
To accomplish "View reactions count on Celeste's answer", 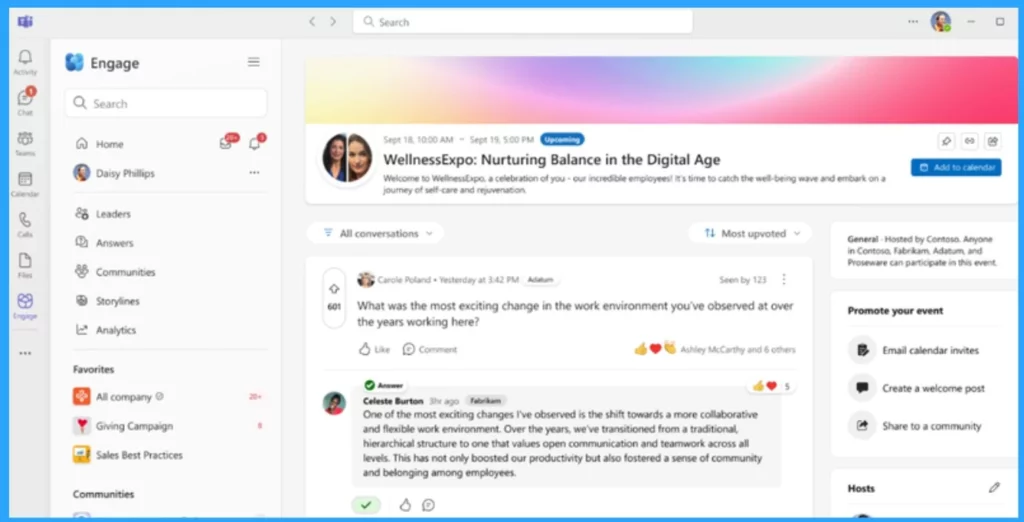I will (x=772, y=386).
